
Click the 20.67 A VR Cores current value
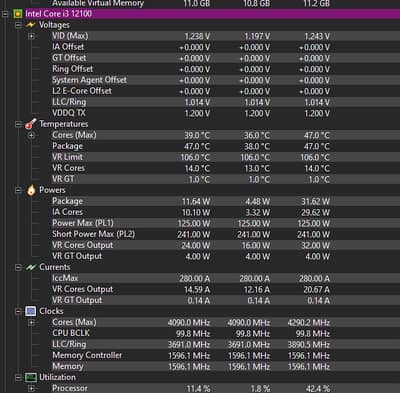click(x=316, y=290)
